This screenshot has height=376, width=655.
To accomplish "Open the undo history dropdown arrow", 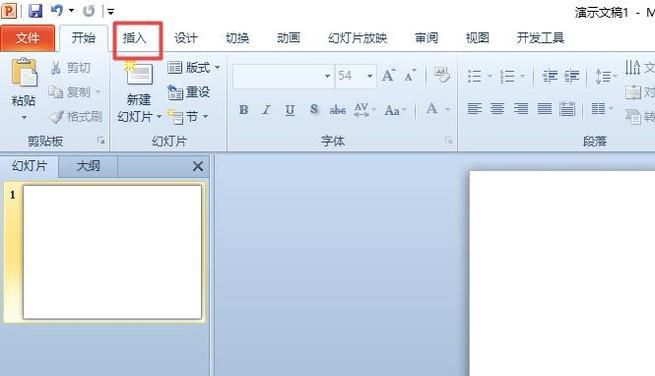I will [x=71, y=11].
